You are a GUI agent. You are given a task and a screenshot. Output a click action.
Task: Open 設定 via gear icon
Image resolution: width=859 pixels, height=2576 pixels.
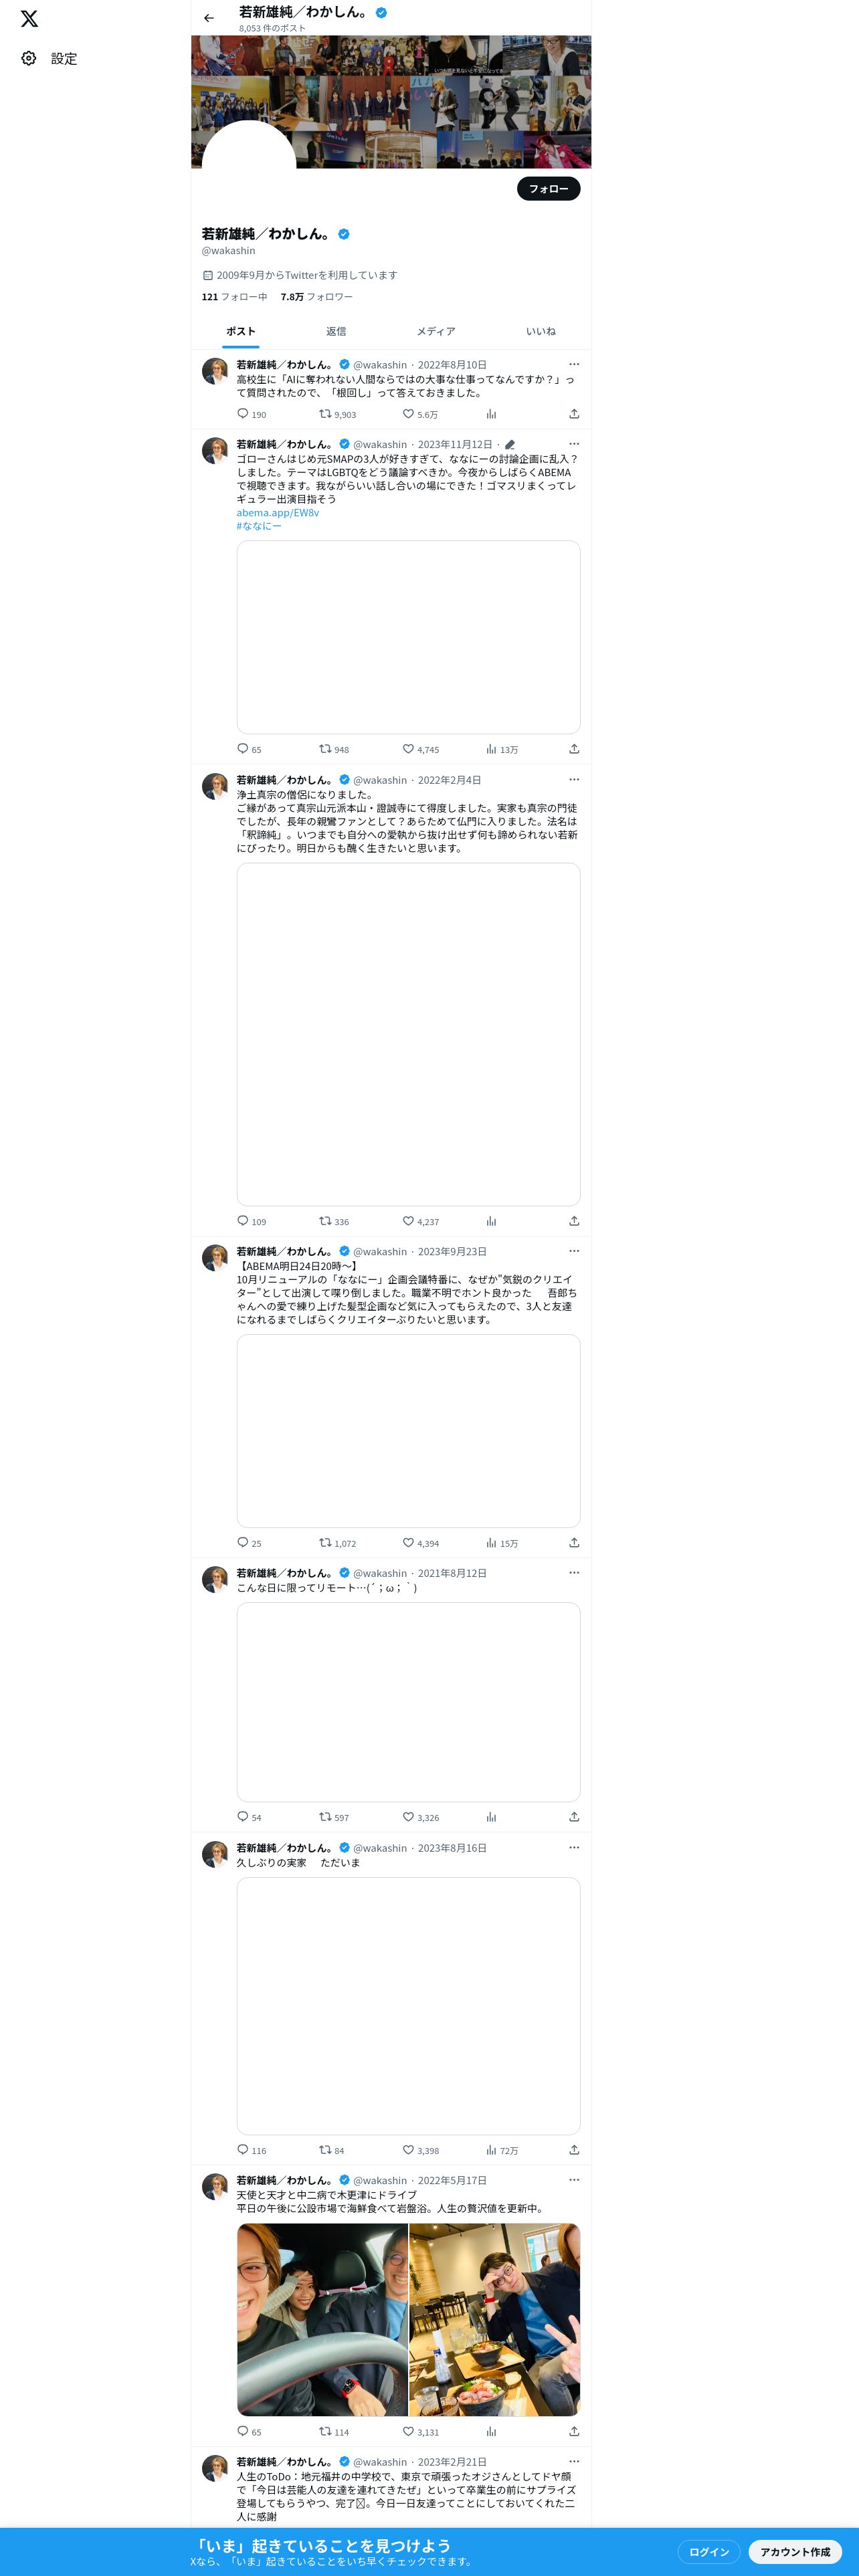[x=29, y=59]
